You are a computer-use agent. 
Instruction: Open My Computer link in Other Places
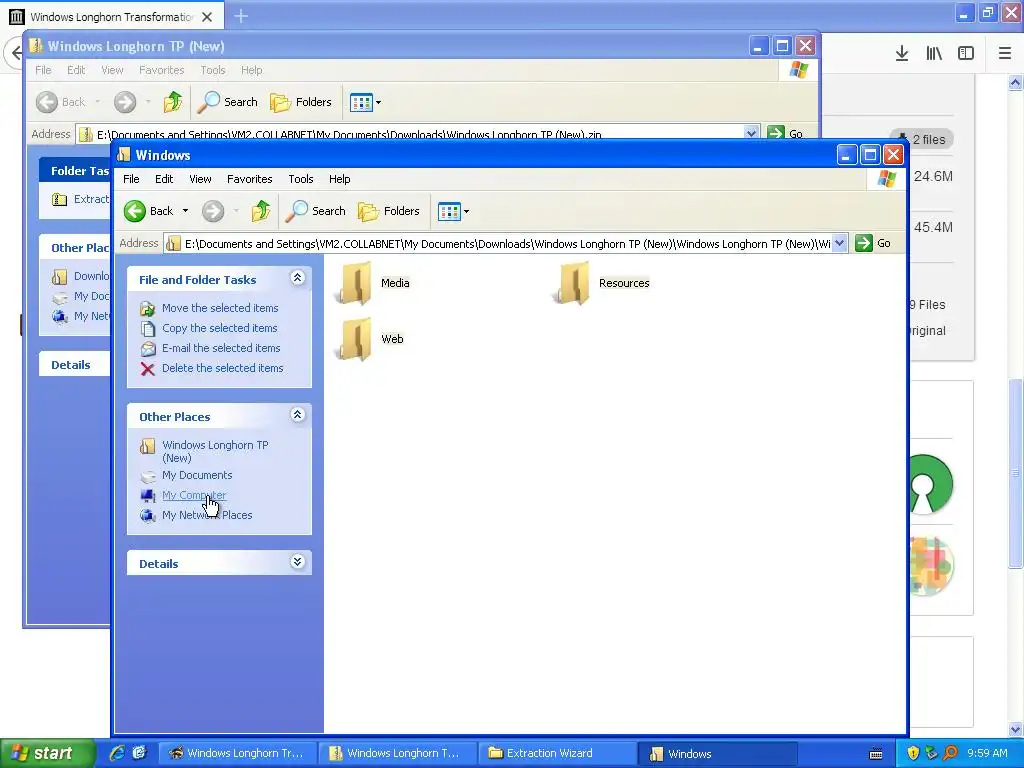point(194,495)
